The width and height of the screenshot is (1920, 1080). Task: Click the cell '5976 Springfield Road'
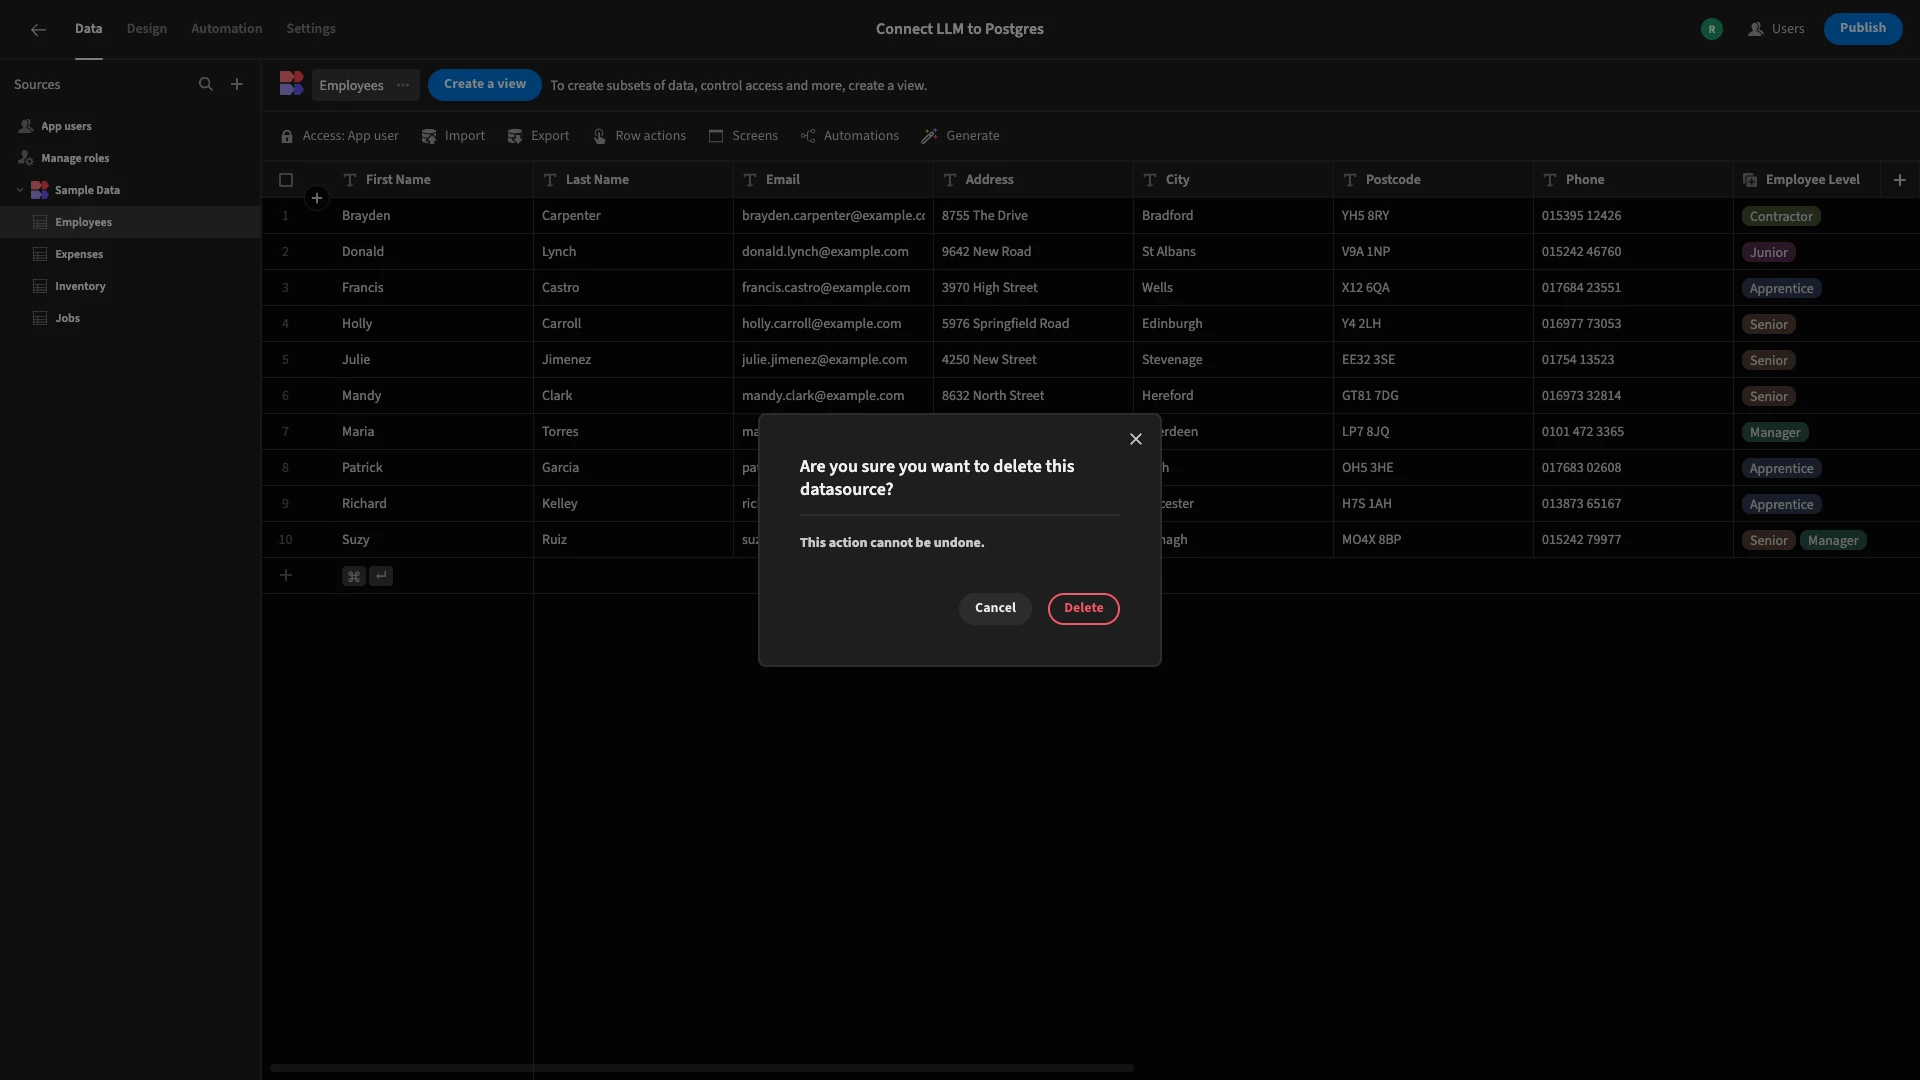(1033, 324)
